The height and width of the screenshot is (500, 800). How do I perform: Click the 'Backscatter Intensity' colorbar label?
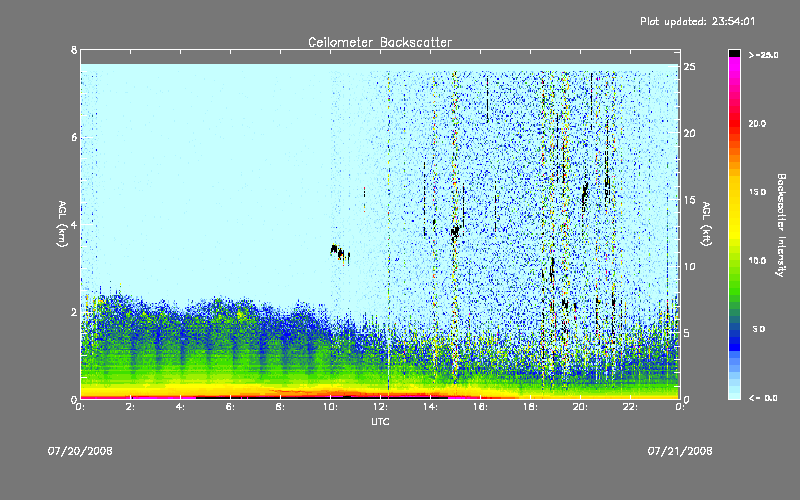tap(781, 225)
